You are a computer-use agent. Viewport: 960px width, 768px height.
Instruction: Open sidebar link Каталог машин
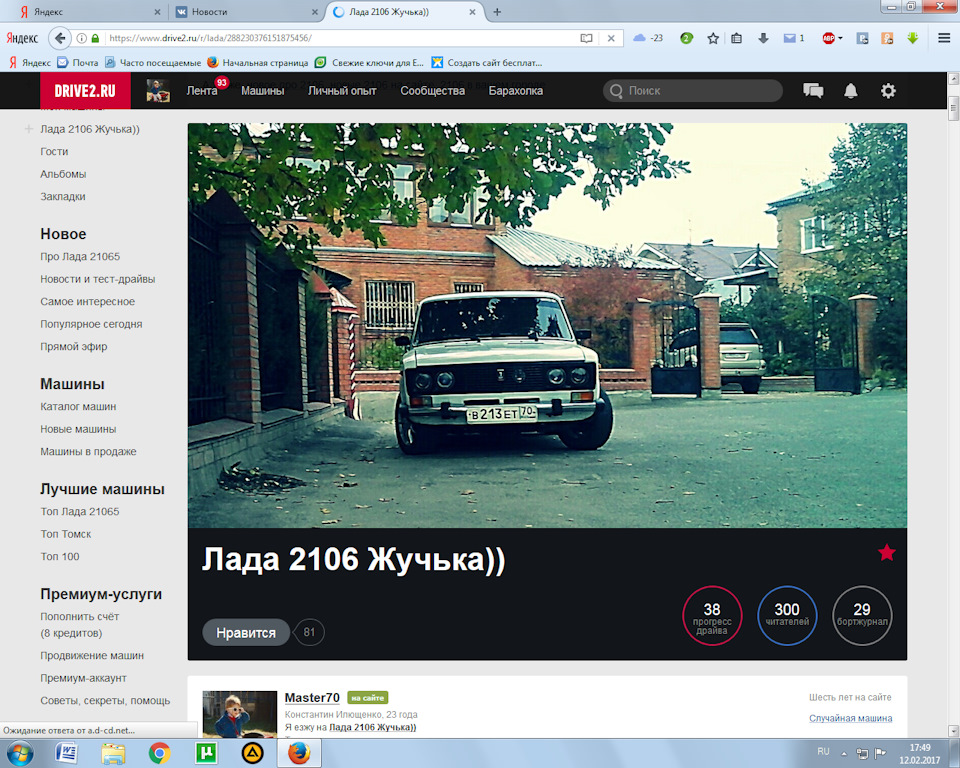coord(78,407)
